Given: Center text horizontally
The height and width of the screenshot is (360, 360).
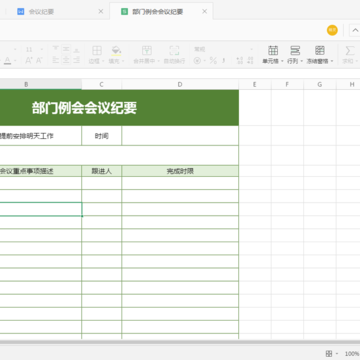Looking at the screenshot, I should click(x=66, y=60).
